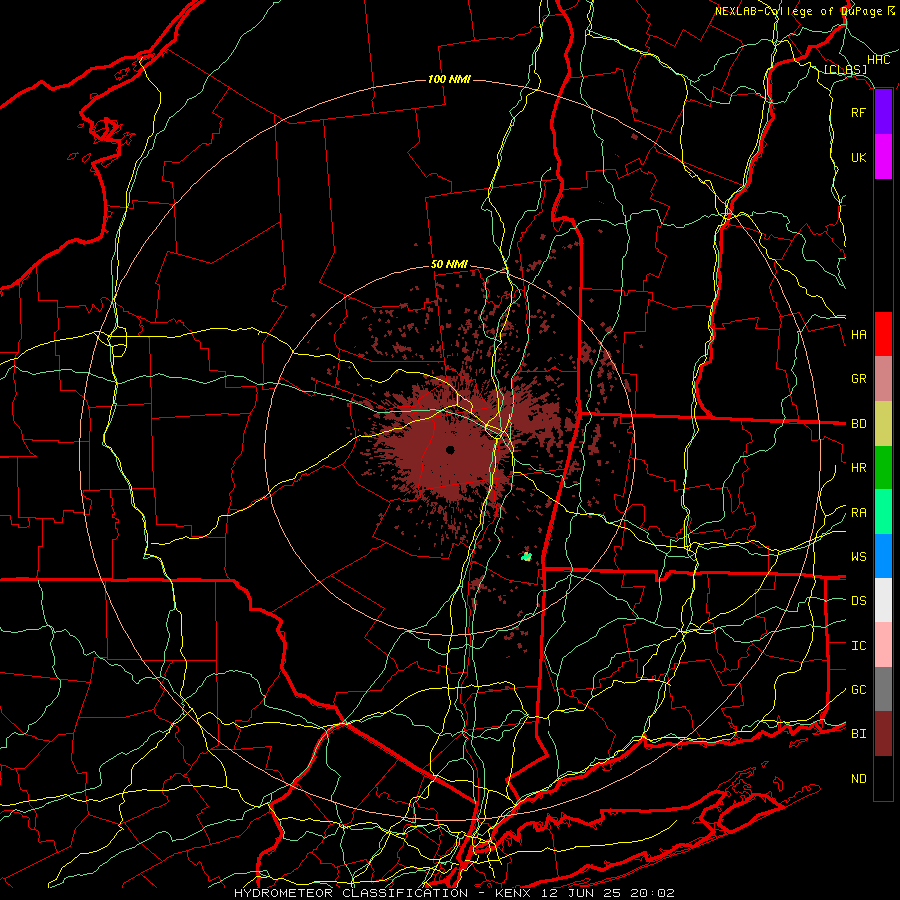Click the BD yellow legend swatch
The image size is (900, 900).
pos(883,423)
